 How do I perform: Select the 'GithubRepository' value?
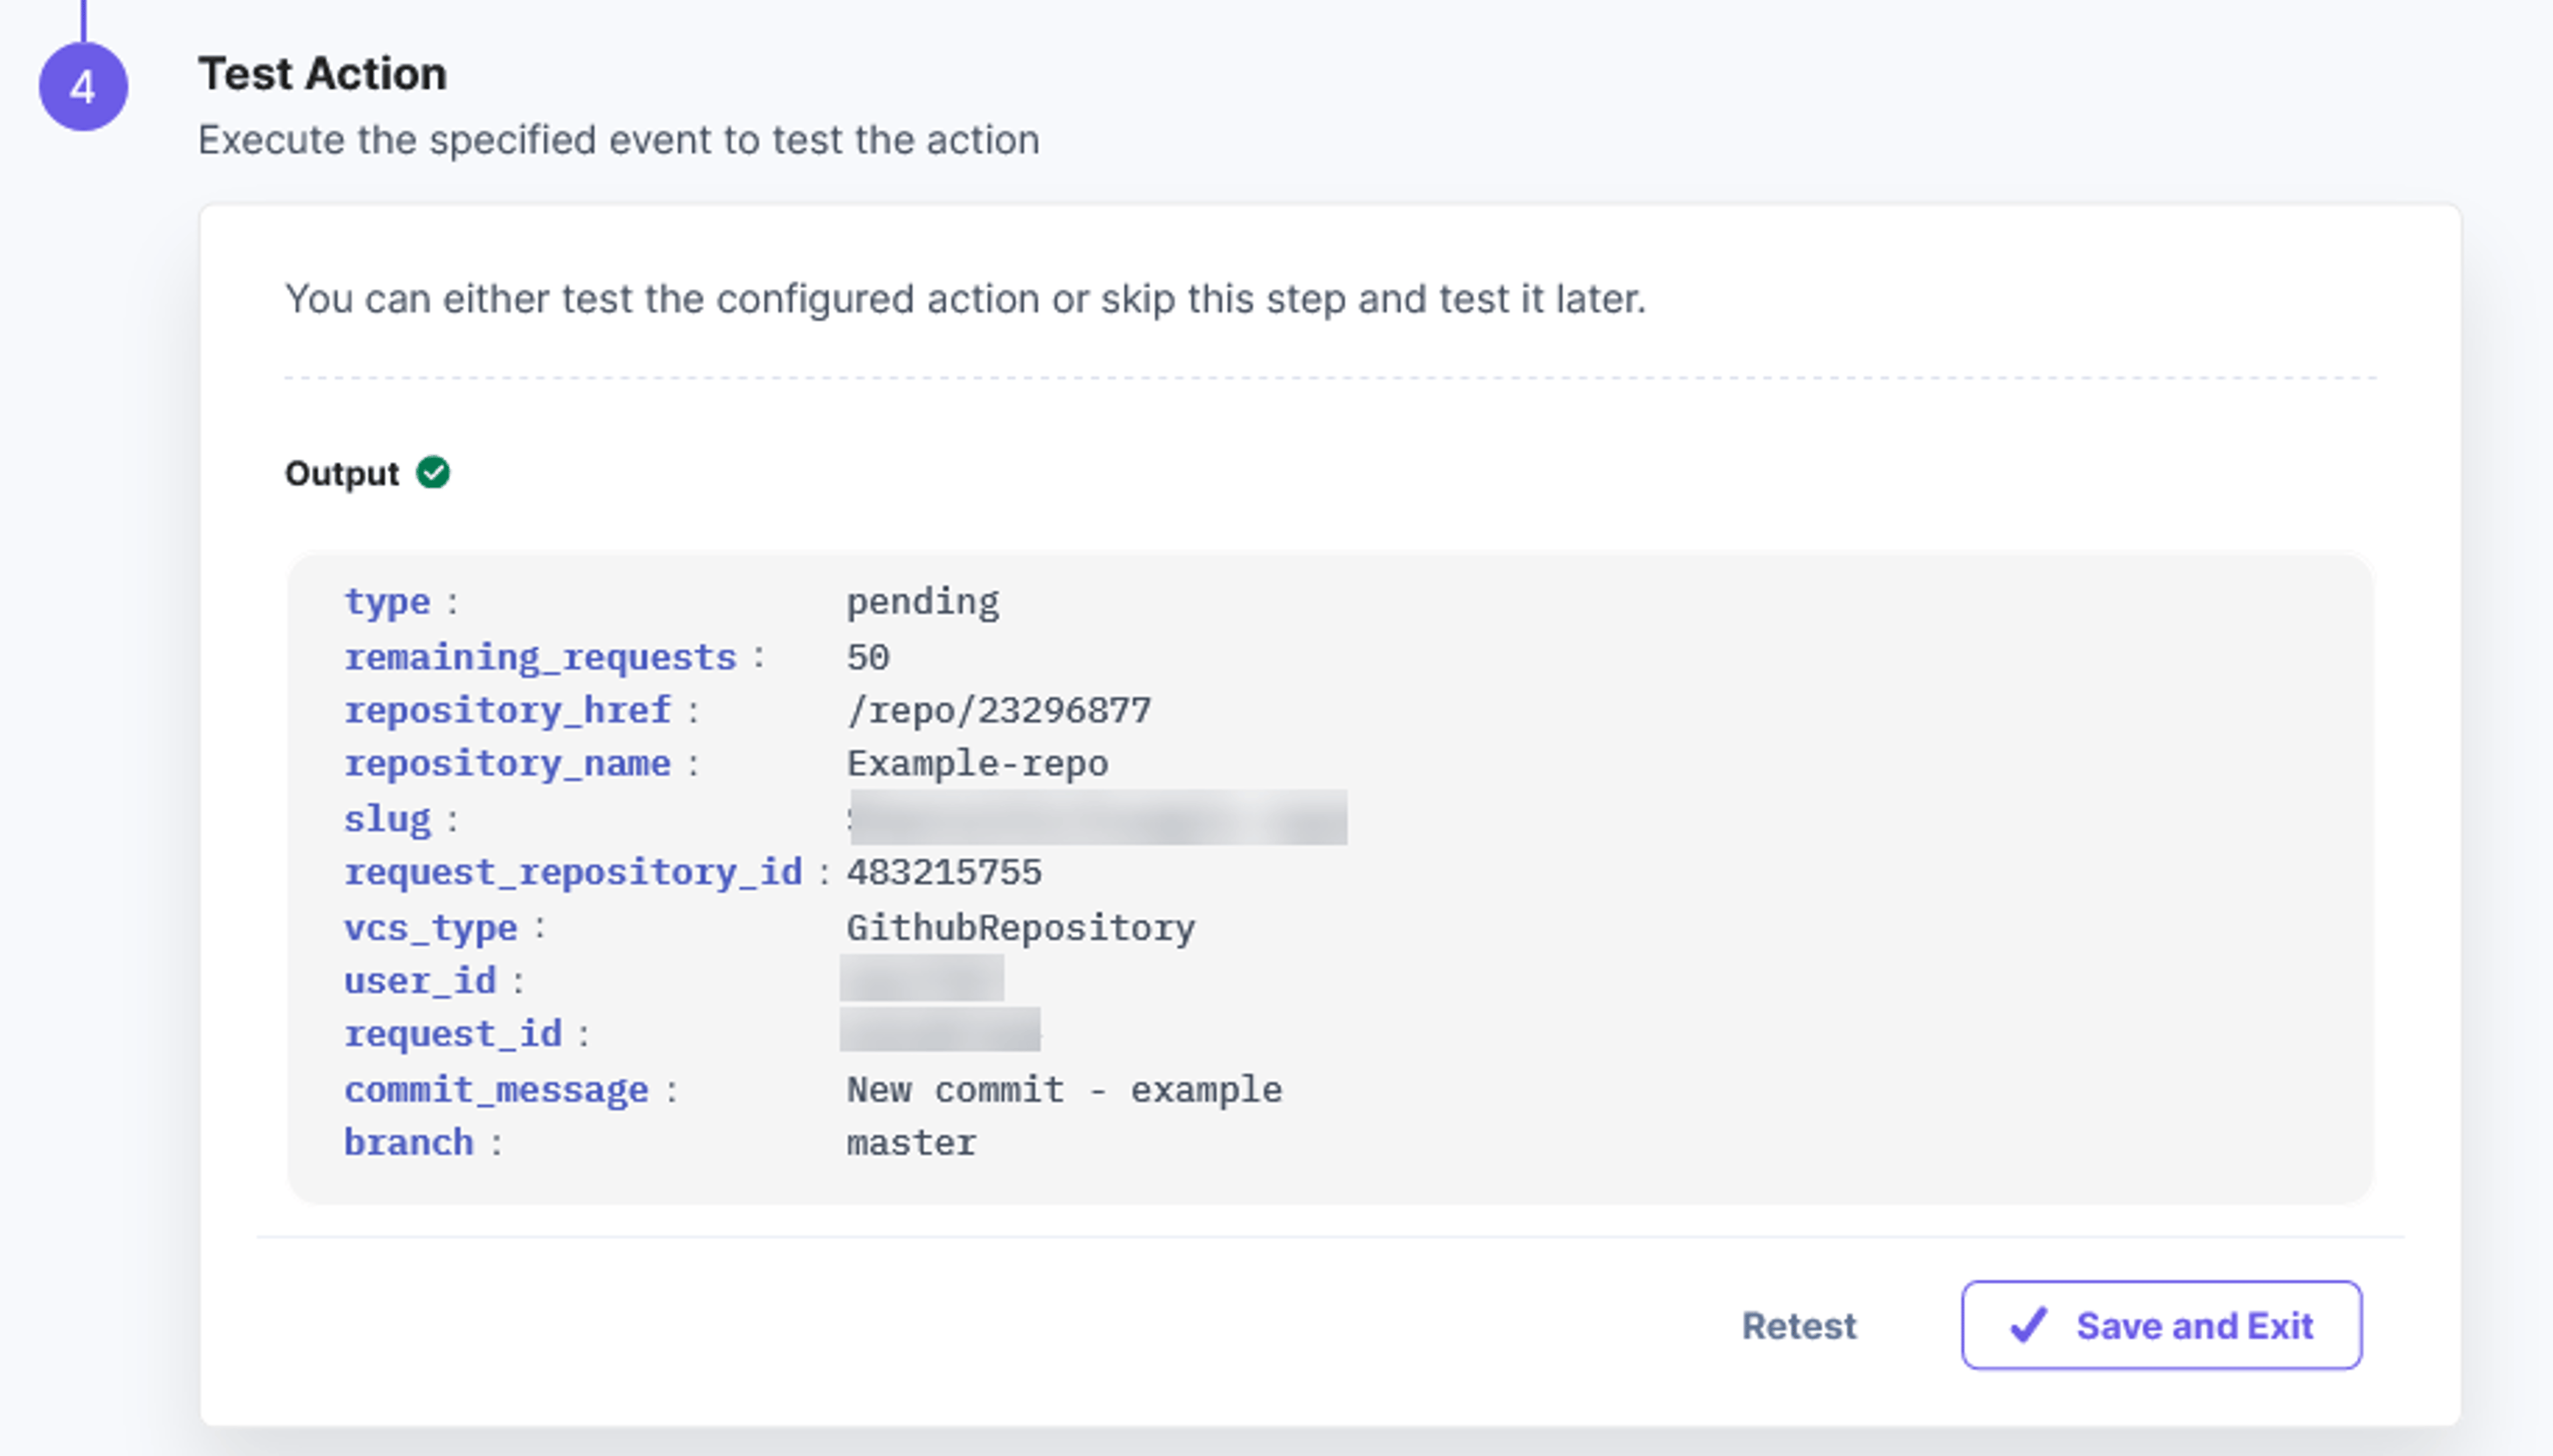pos(1021,928)
